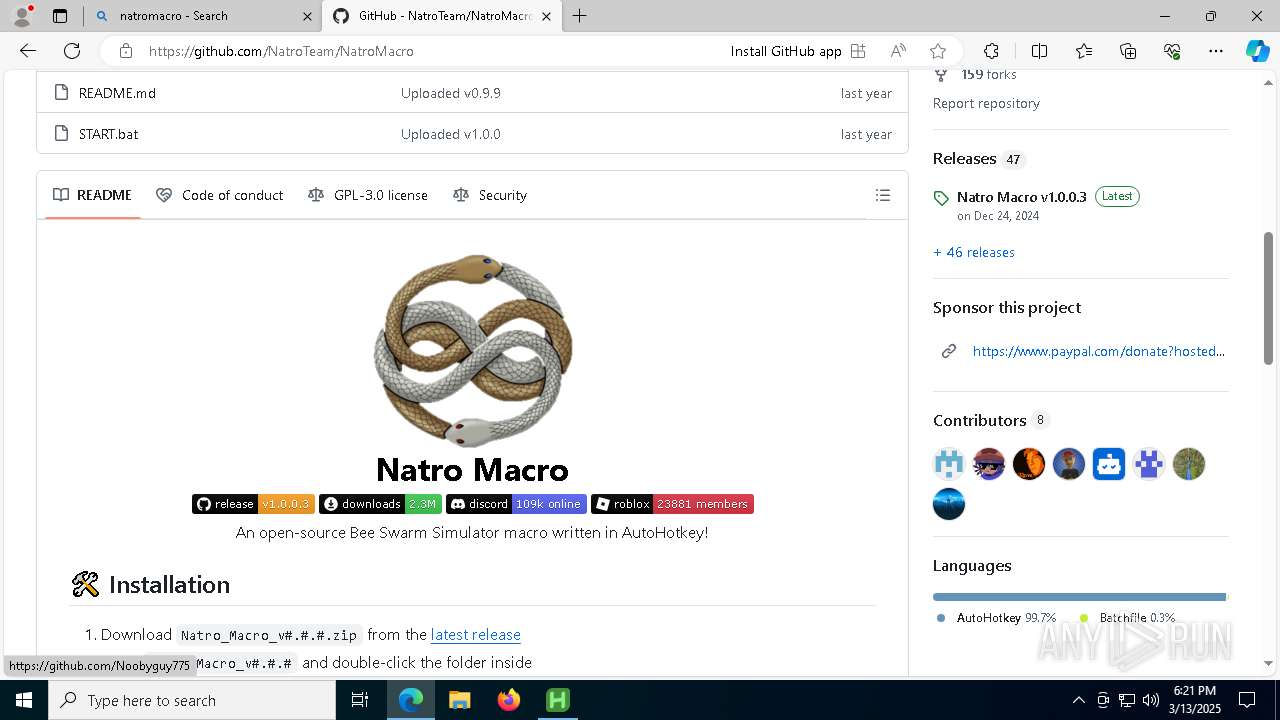Image resolution: width=1280 pixels, height=720 pixels.
Task: Open the Collections panel
Action: click(x=1128, y=51)
